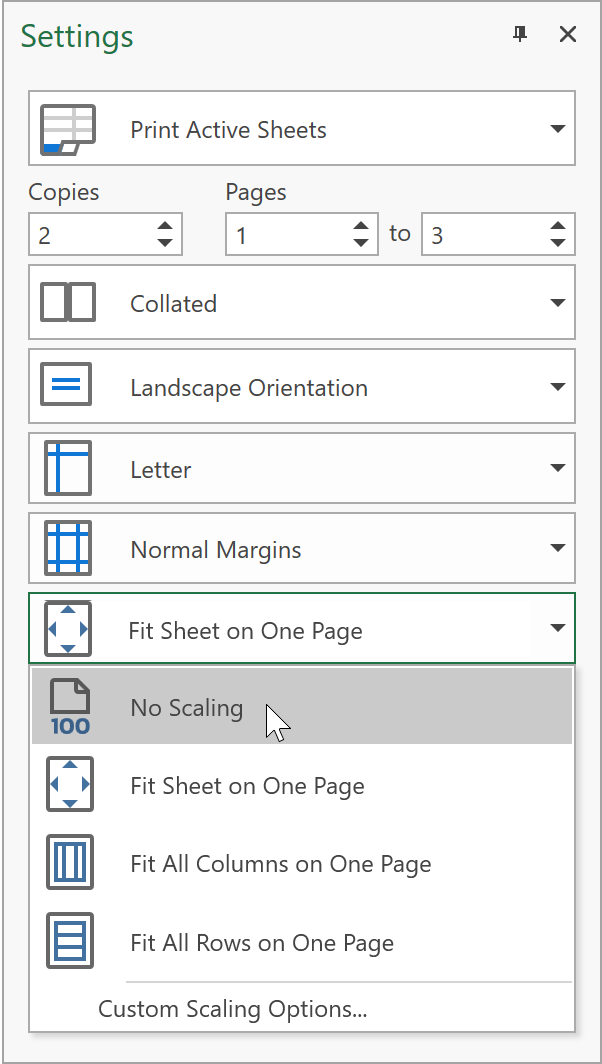Click the Fit All Rows icon
Viewport: 602px width, 1064px height.
(x=69, y=942)
